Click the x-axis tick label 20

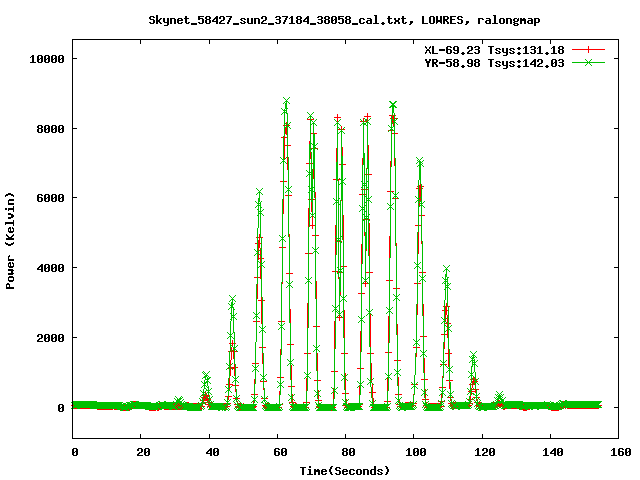point(143,452)
